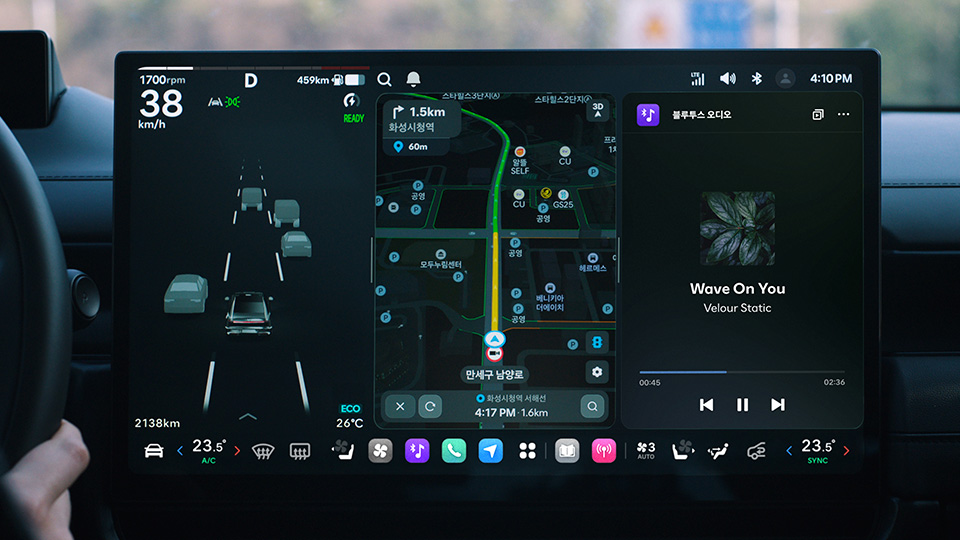
Task: Tap the green headlight indicator
Action: (233, 102)
